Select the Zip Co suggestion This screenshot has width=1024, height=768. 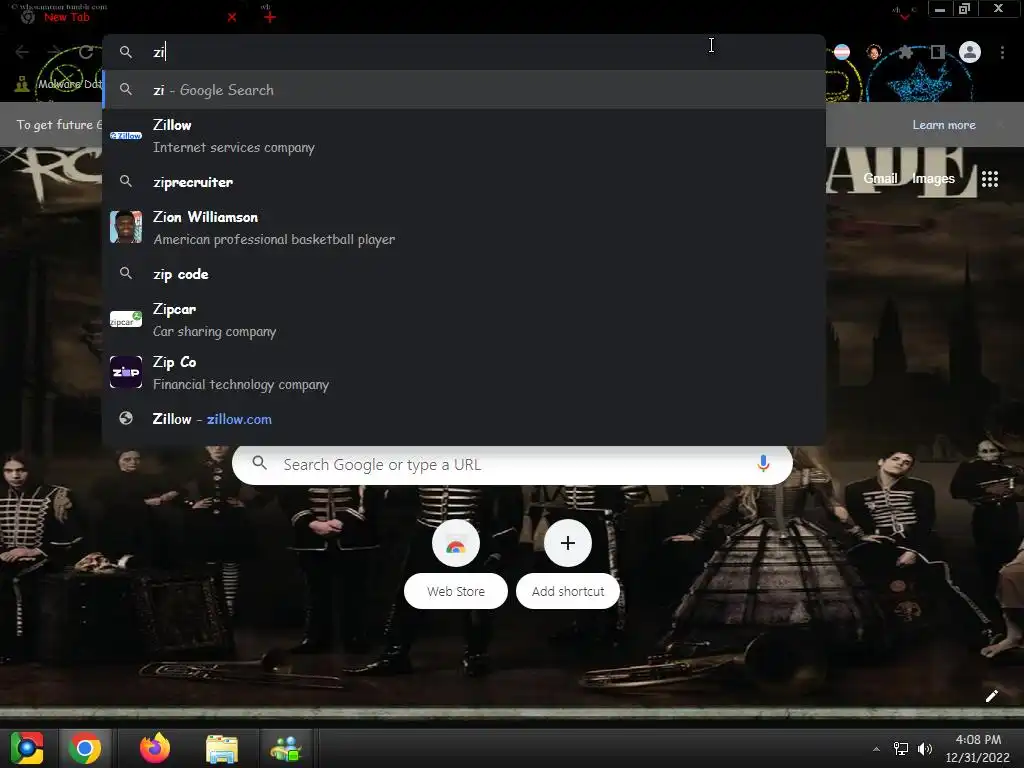click(x=464, y=373)
